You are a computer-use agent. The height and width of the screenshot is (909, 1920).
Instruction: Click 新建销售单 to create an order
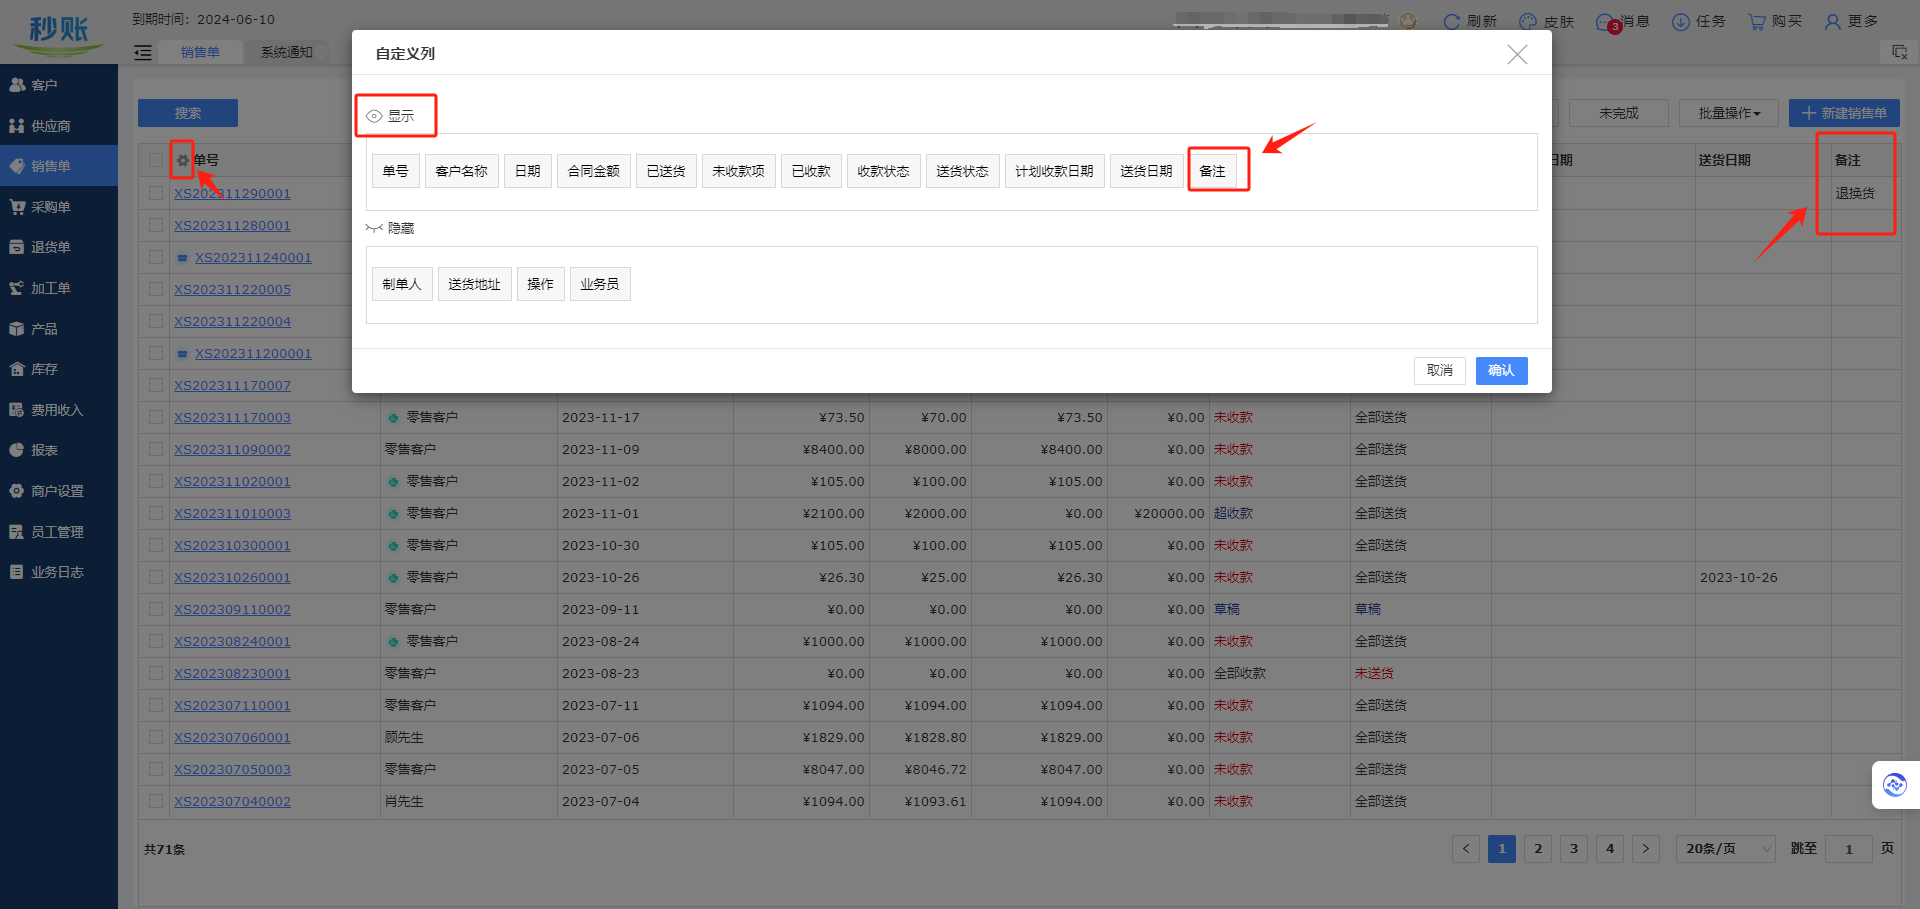click(x=1844, y=113)
